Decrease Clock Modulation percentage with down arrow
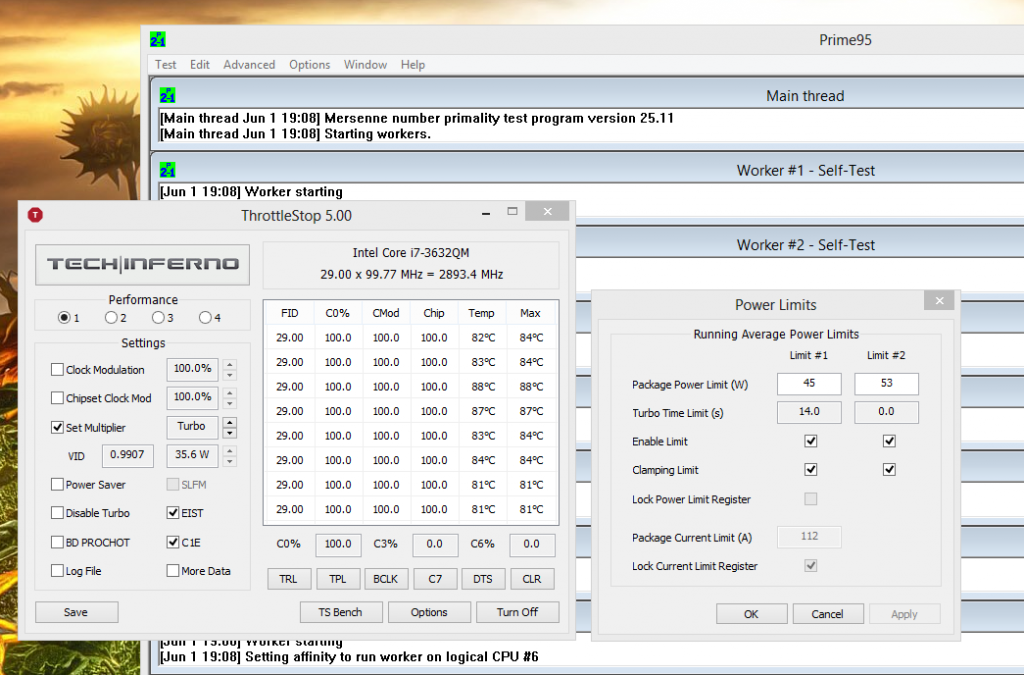 229,375
